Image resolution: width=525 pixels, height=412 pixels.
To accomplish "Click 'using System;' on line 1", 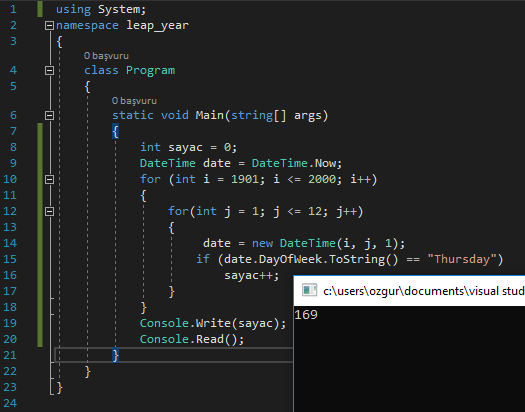I will click(101, 10).
